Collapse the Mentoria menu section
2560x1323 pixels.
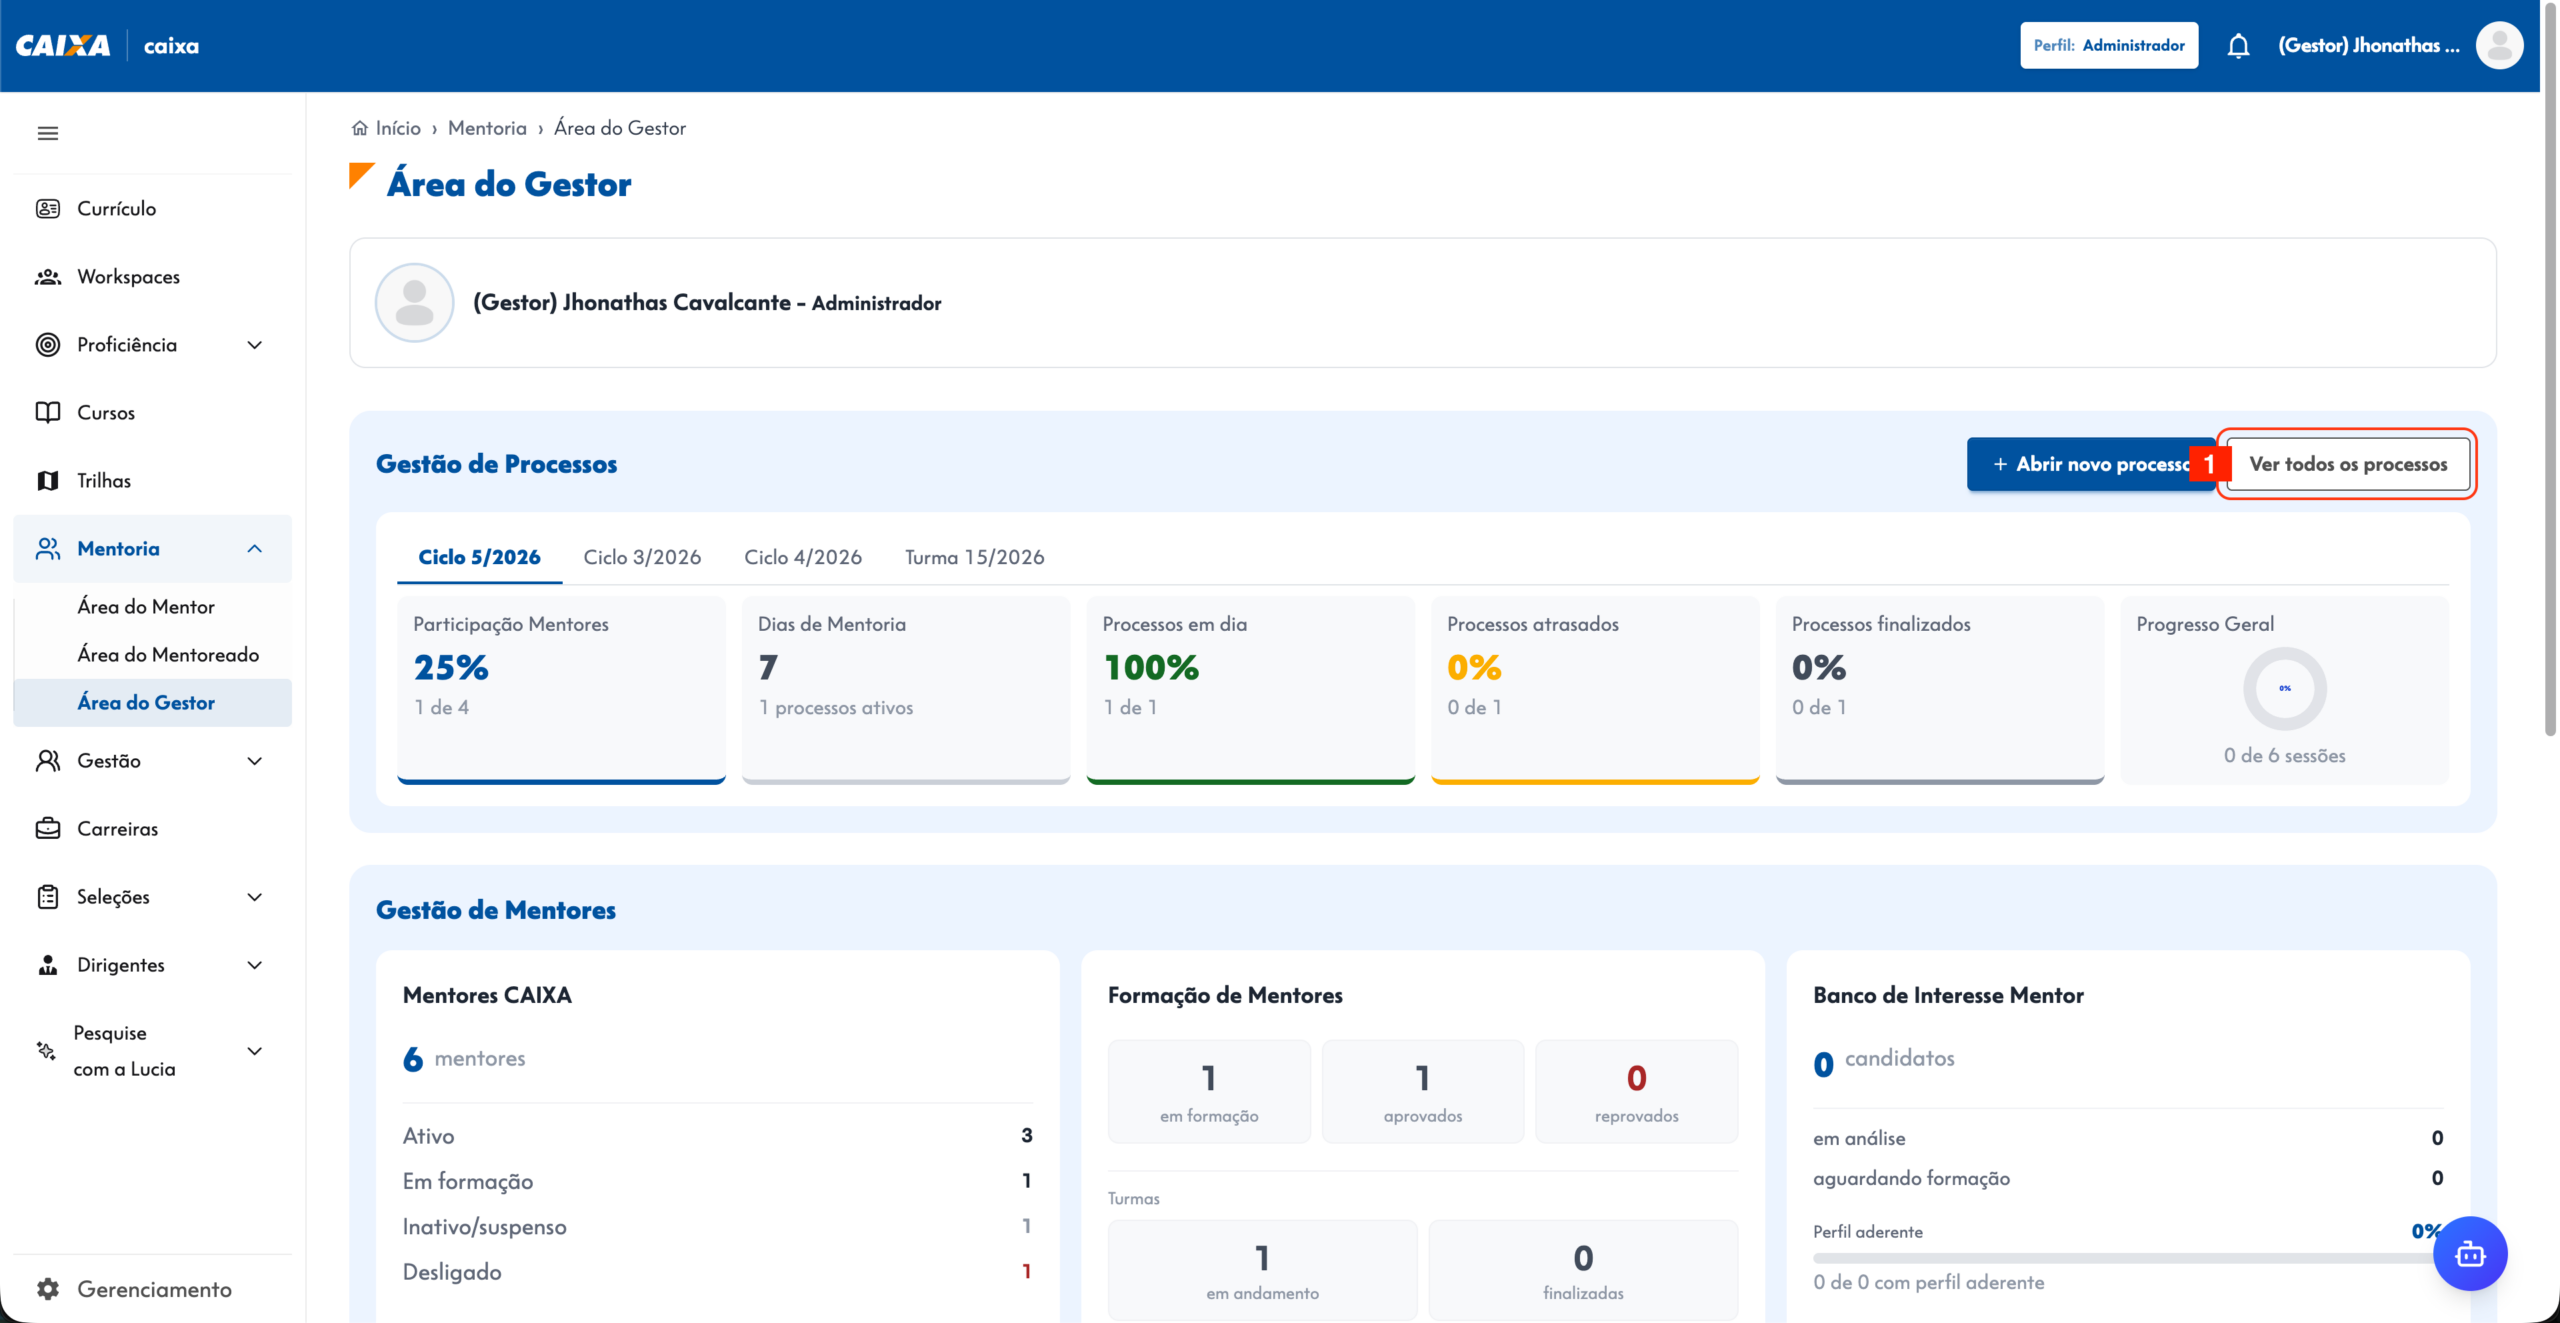coord(255,549)
